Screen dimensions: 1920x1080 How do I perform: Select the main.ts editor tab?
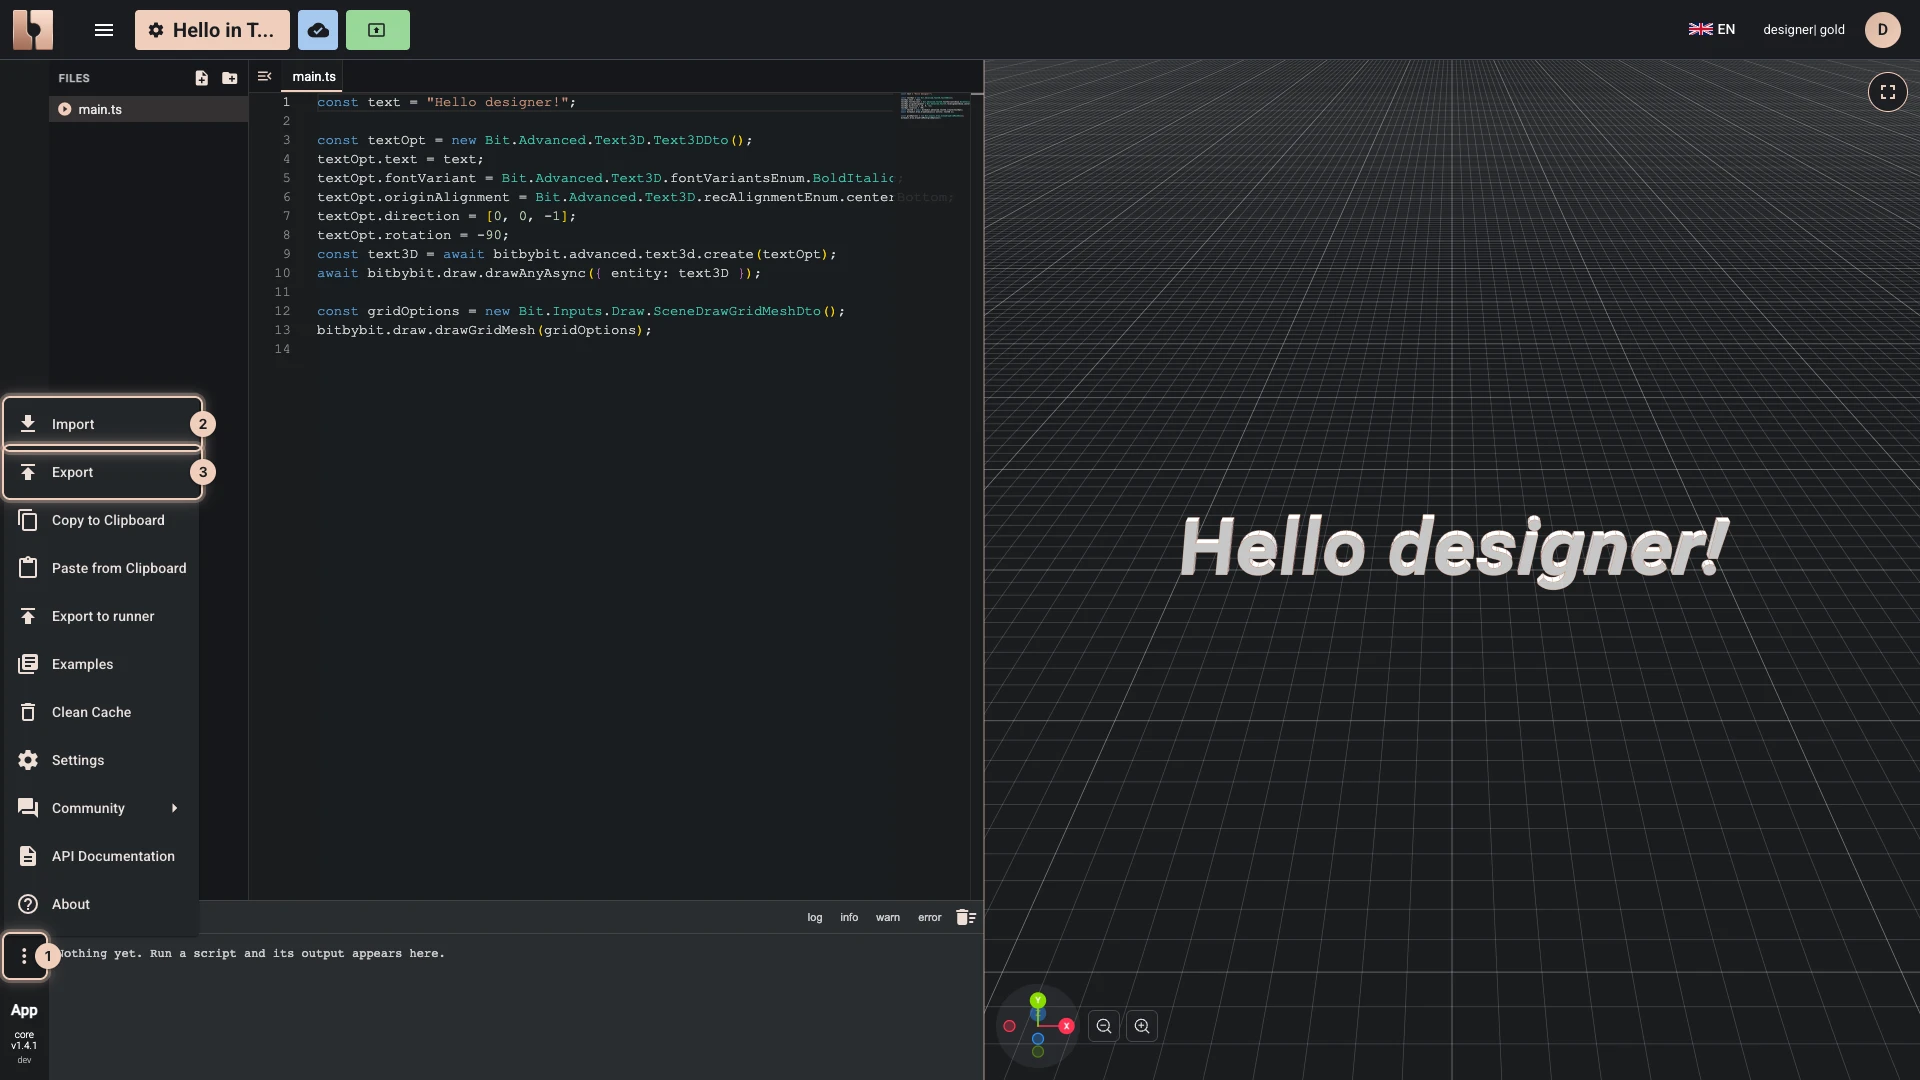pyautogui.click(x=314, y=77)
